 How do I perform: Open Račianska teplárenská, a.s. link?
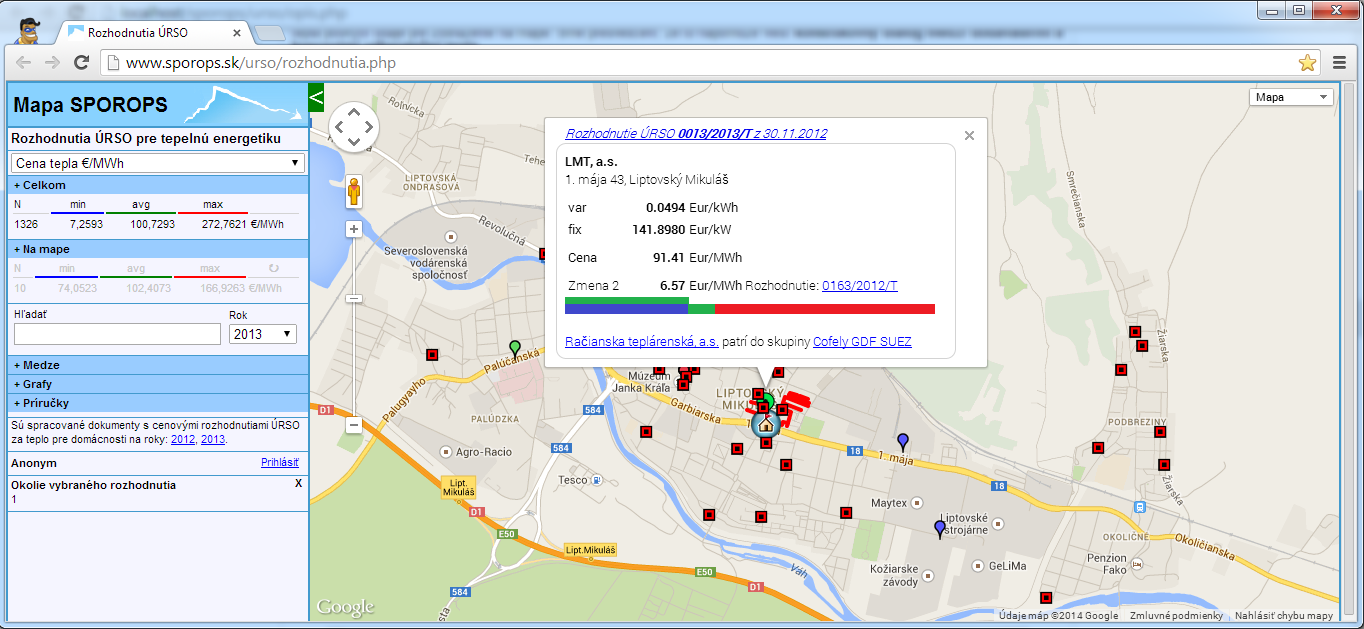click(x=642, y=342)
